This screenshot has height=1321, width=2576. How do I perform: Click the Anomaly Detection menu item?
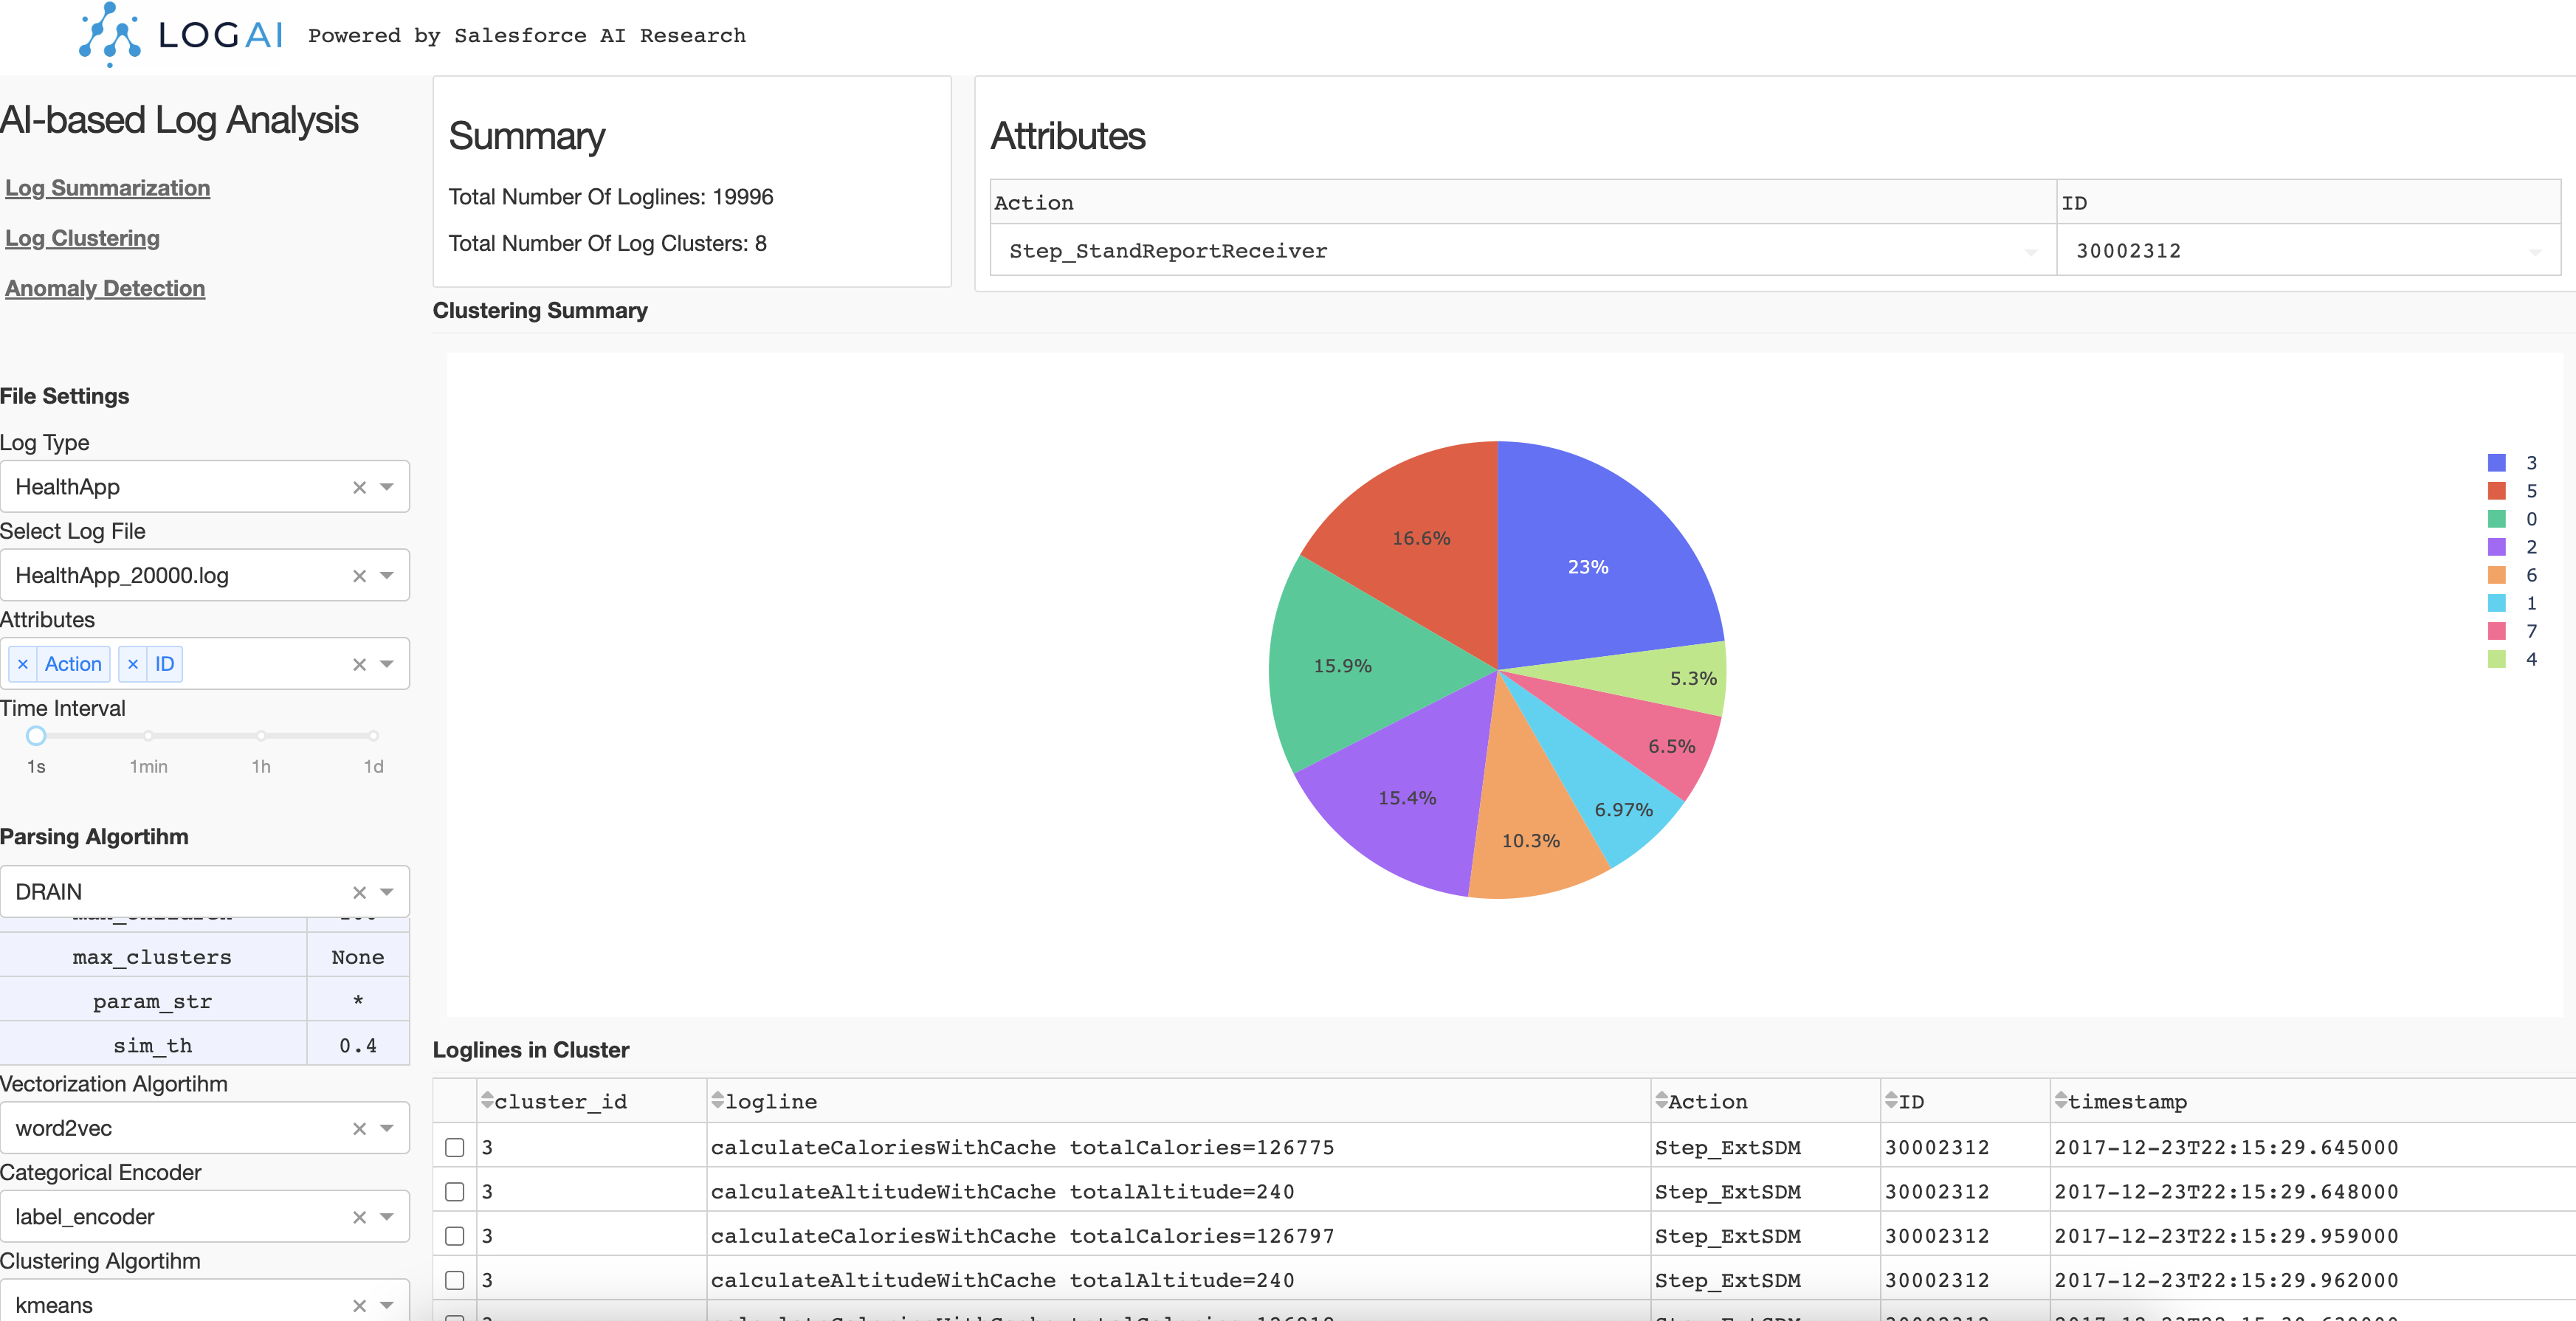click(x=106, y=286)
